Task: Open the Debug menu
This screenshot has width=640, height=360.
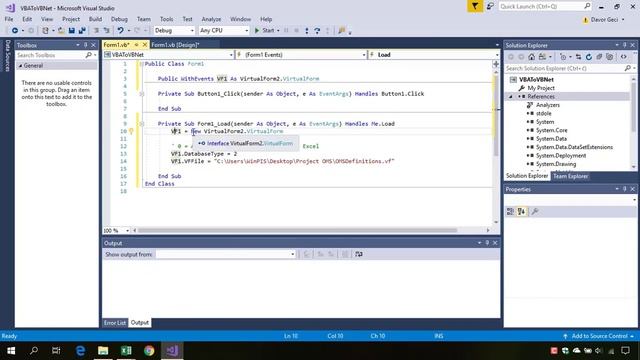Action: click(x=119, y=19)
